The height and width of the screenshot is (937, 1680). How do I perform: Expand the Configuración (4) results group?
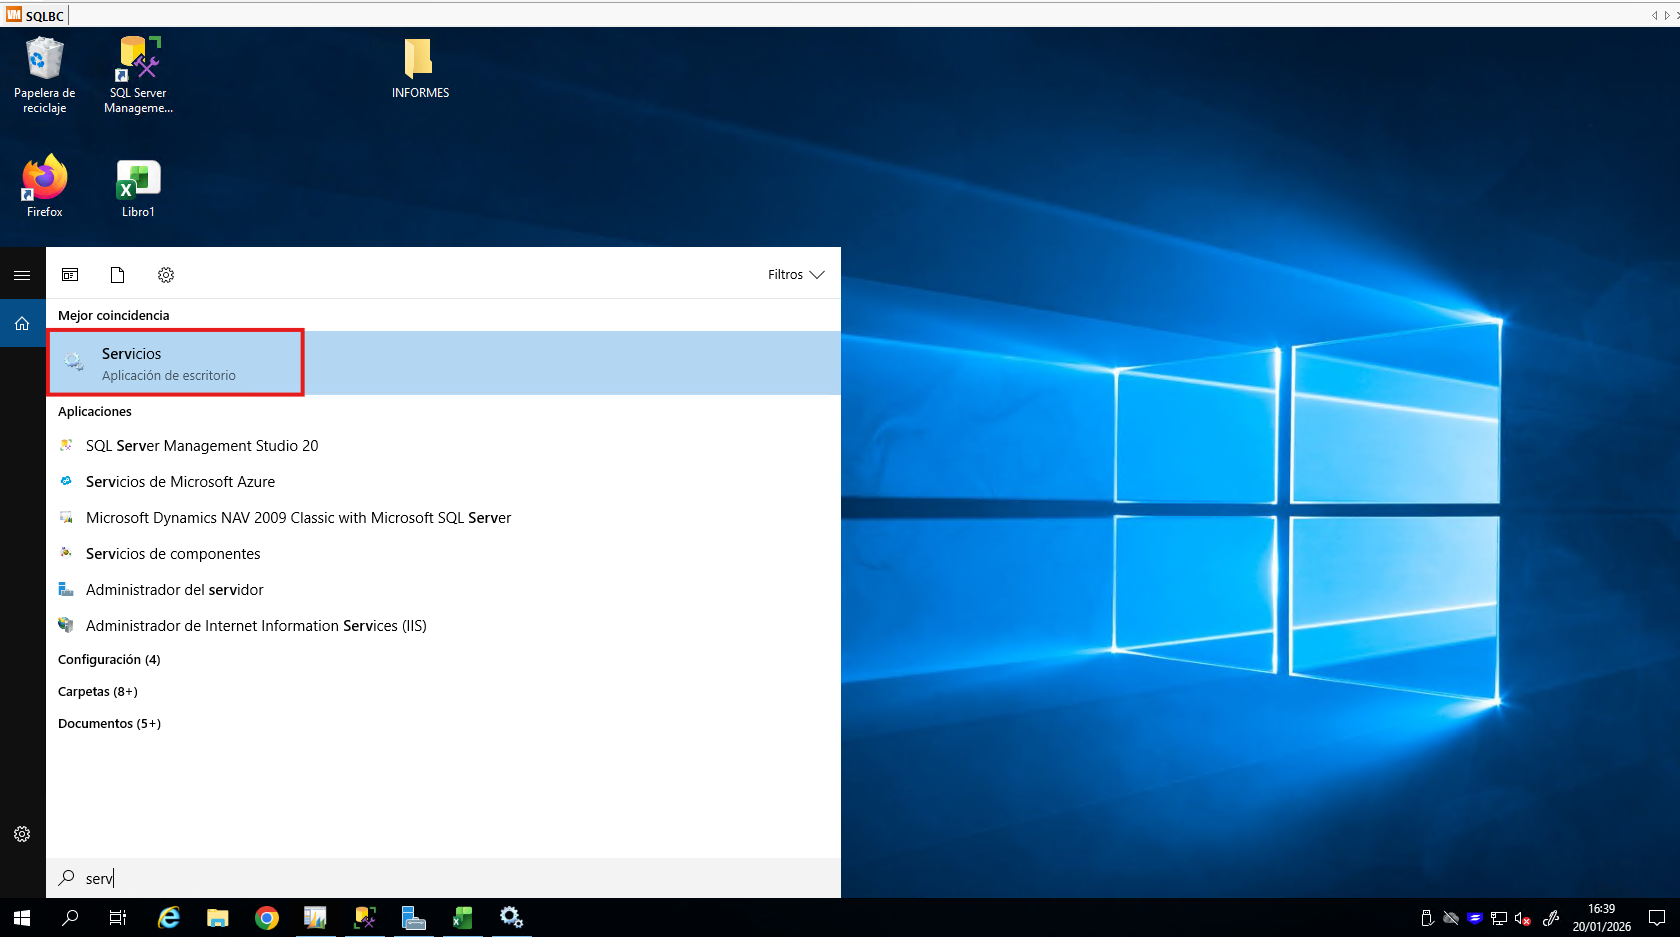(x=109, y=660)
